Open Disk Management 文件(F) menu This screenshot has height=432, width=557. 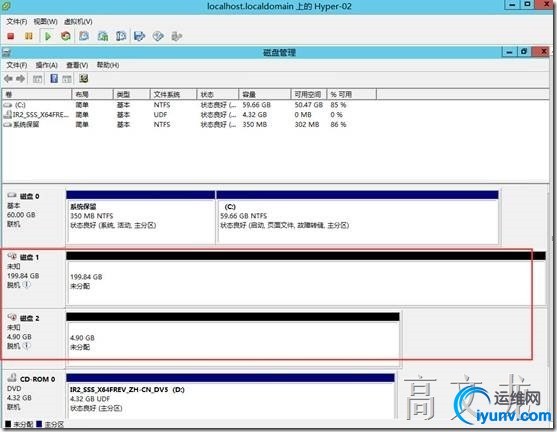[x=16, y=65]
